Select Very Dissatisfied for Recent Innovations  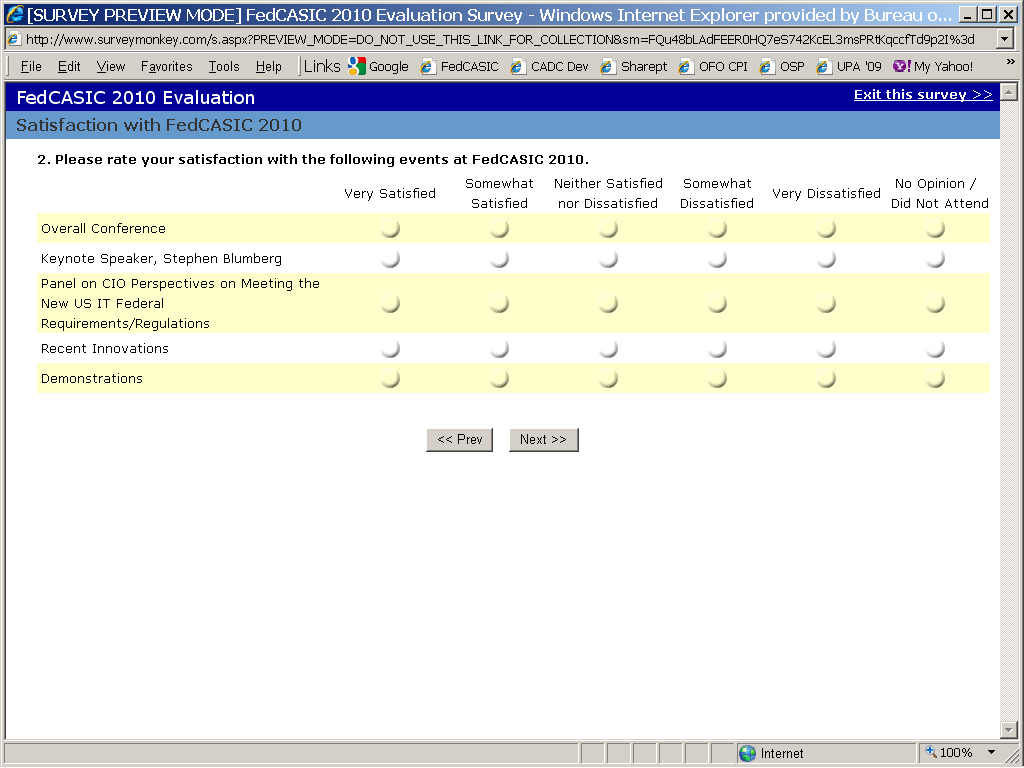(x=827, y=349)
